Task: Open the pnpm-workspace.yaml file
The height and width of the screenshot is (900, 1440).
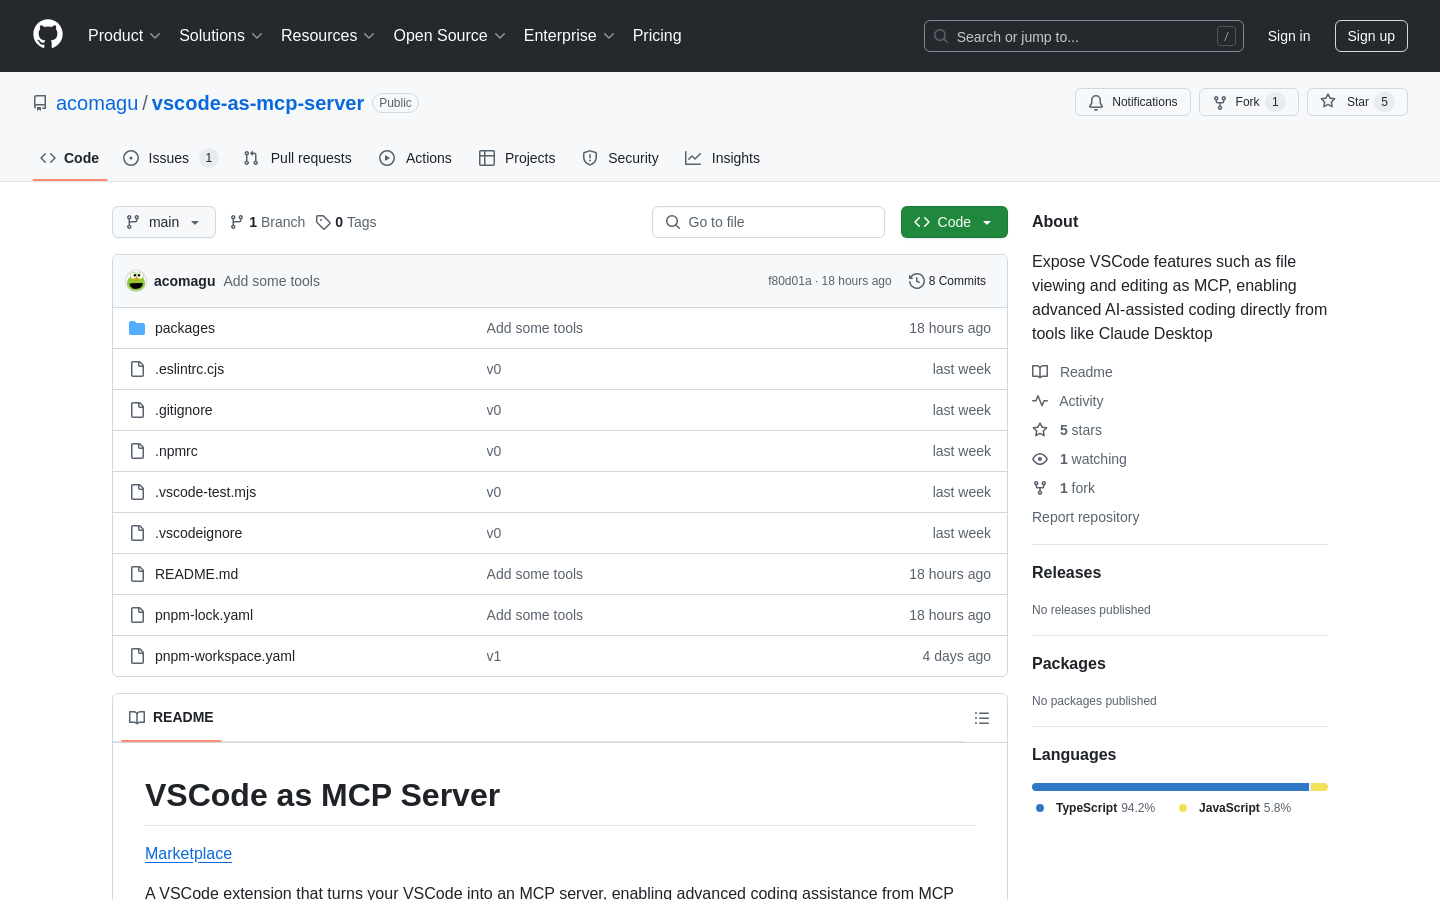Action: [x=225, y=656]
